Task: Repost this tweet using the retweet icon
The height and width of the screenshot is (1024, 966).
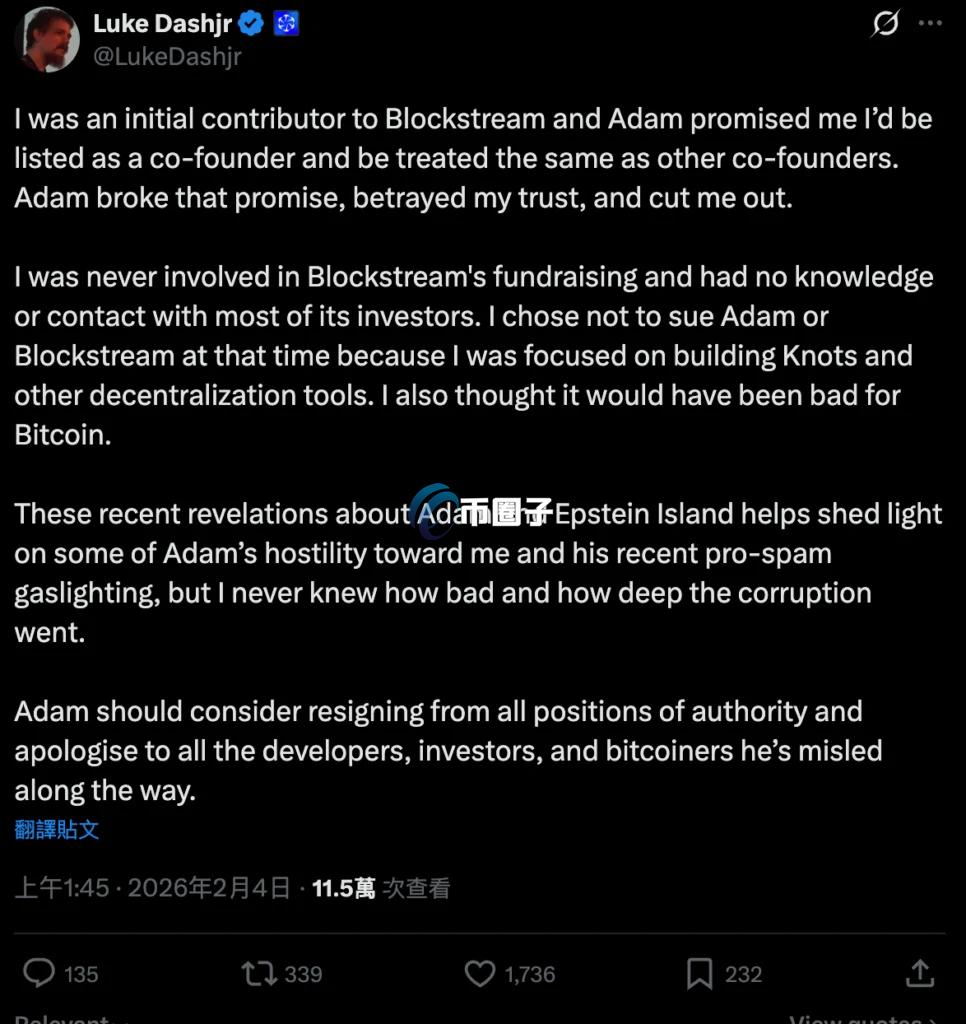Action: click(x=258, y=973)
